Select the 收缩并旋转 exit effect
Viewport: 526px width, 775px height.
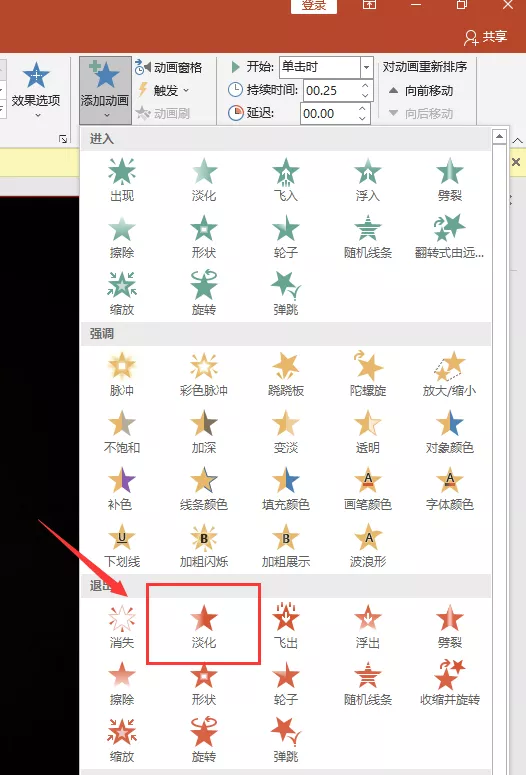point(450,684)
